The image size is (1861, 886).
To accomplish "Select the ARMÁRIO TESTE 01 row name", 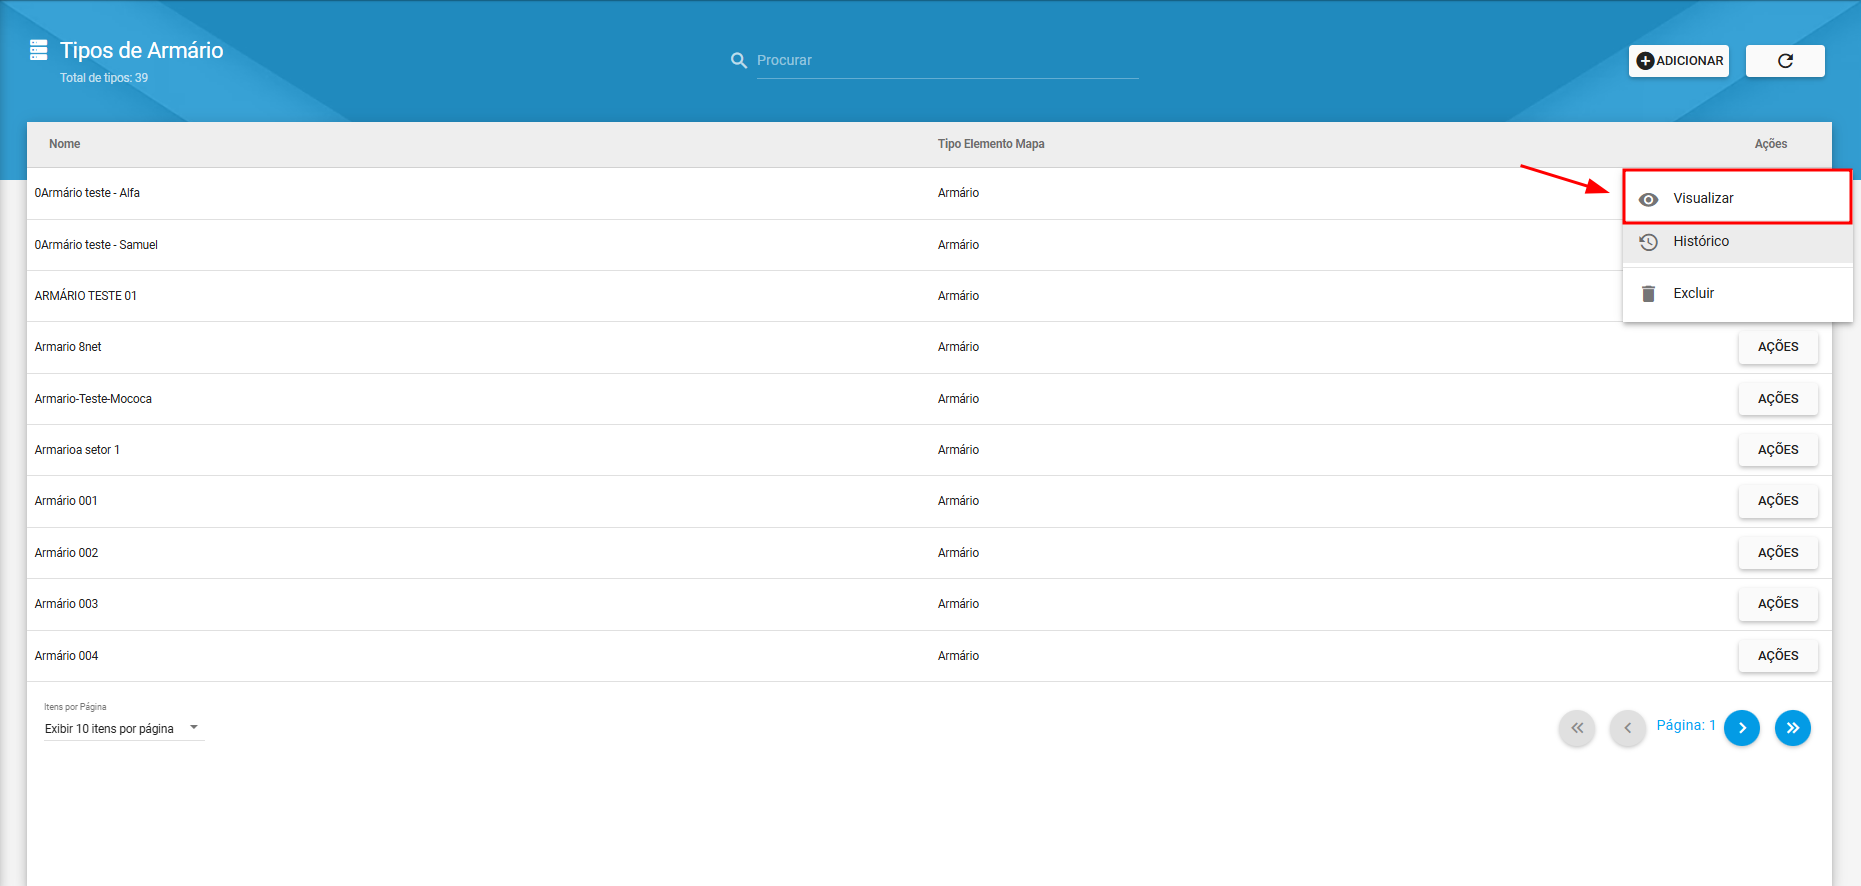I will [x=86, y=296].
